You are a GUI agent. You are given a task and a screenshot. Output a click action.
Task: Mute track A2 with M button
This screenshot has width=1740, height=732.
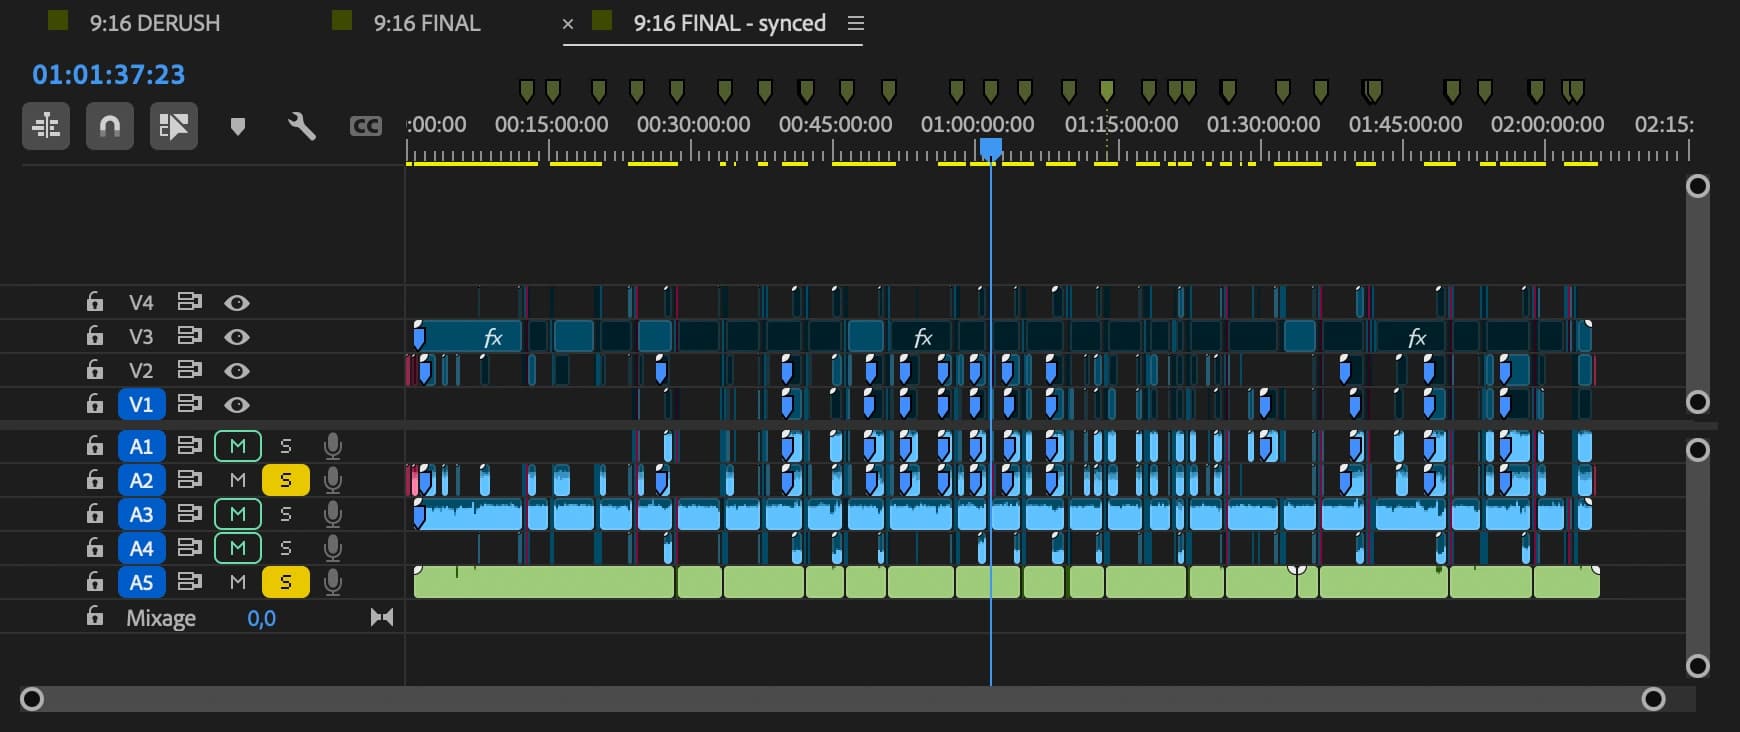[238, 480]
